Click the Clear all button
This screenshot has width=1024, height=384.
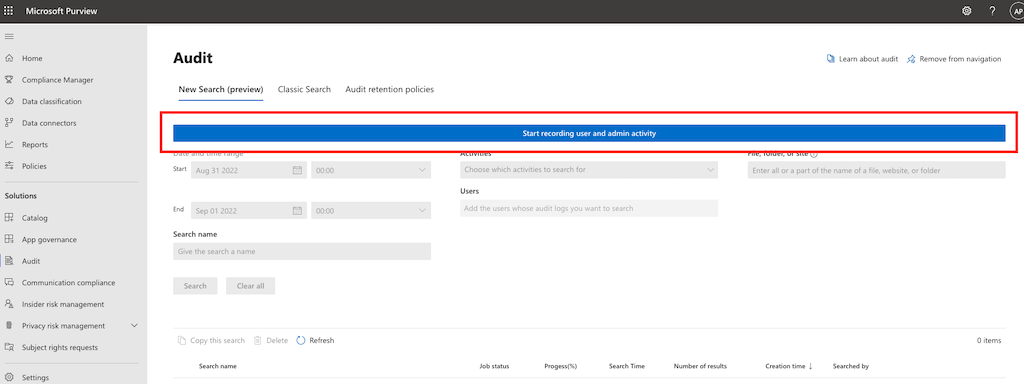tap(251, 286)
